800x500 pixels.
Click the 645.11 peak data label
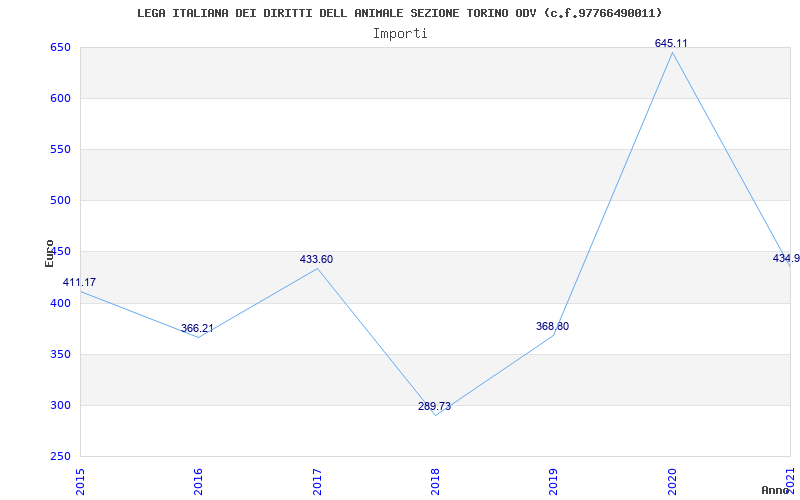(671, 43)
